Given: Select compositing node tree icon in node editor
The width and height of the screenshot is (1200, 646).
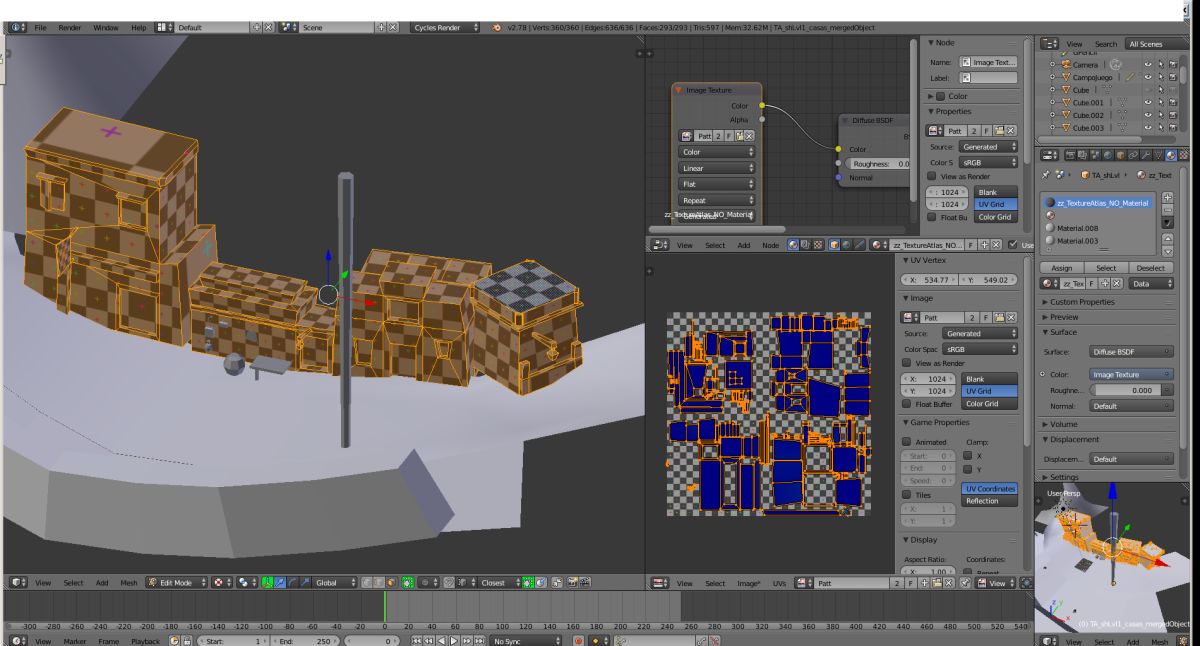Looking at the screenshot, I should (x=805, y=245).
